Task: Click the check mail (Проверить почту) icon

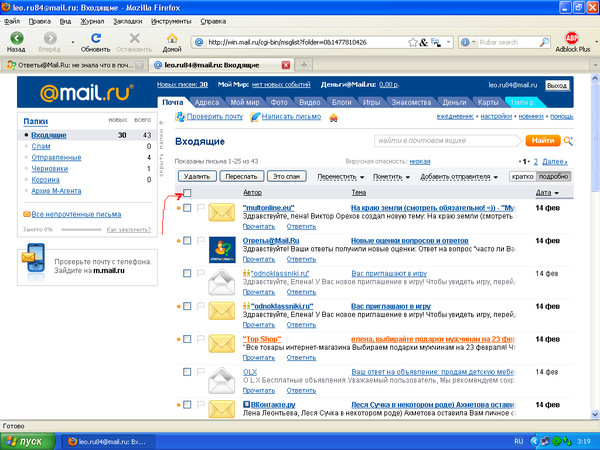Action: click(x=180, y=117)
